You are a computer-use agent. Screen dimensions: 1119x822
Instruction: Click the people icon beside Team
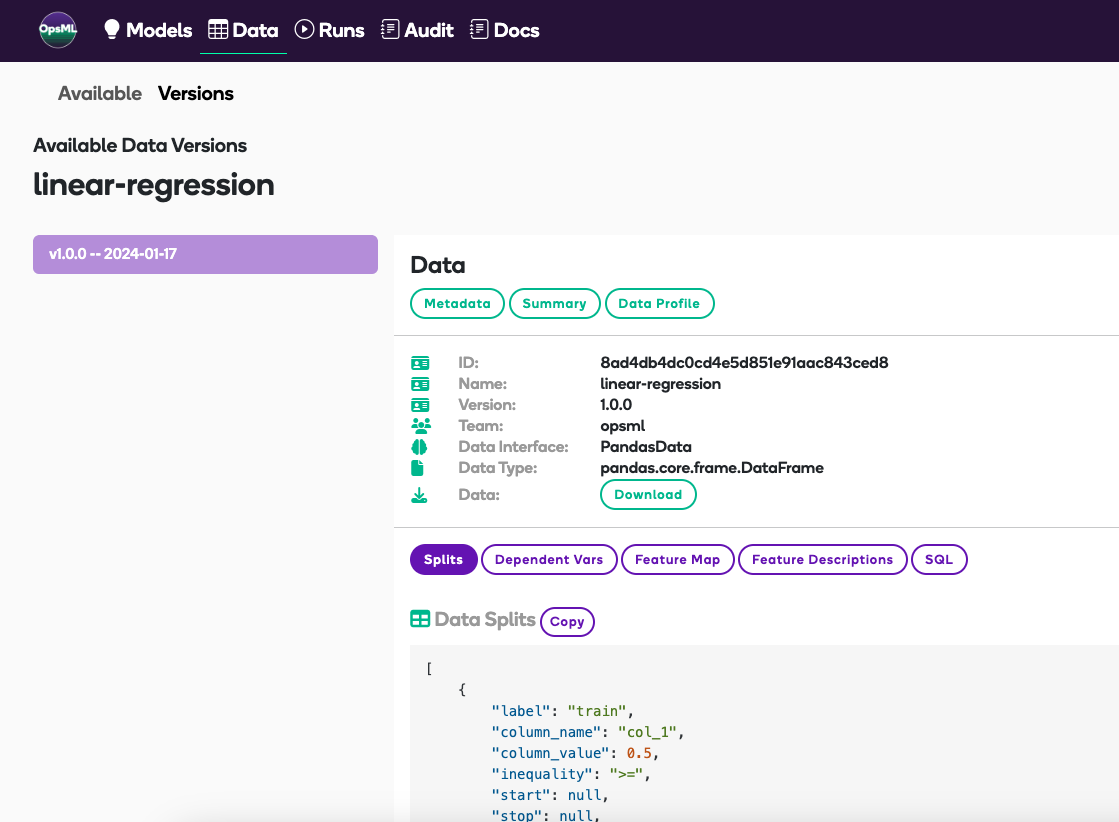421,426
